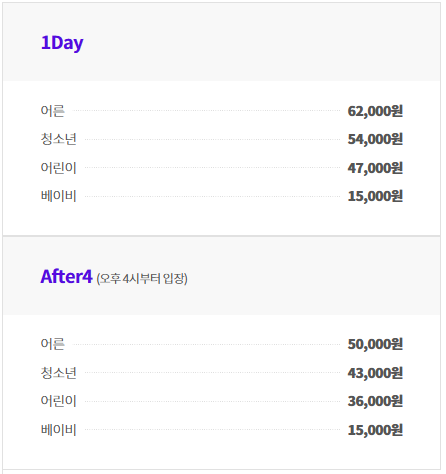Click the 50,000원 After4 adult price

(375, 344)
